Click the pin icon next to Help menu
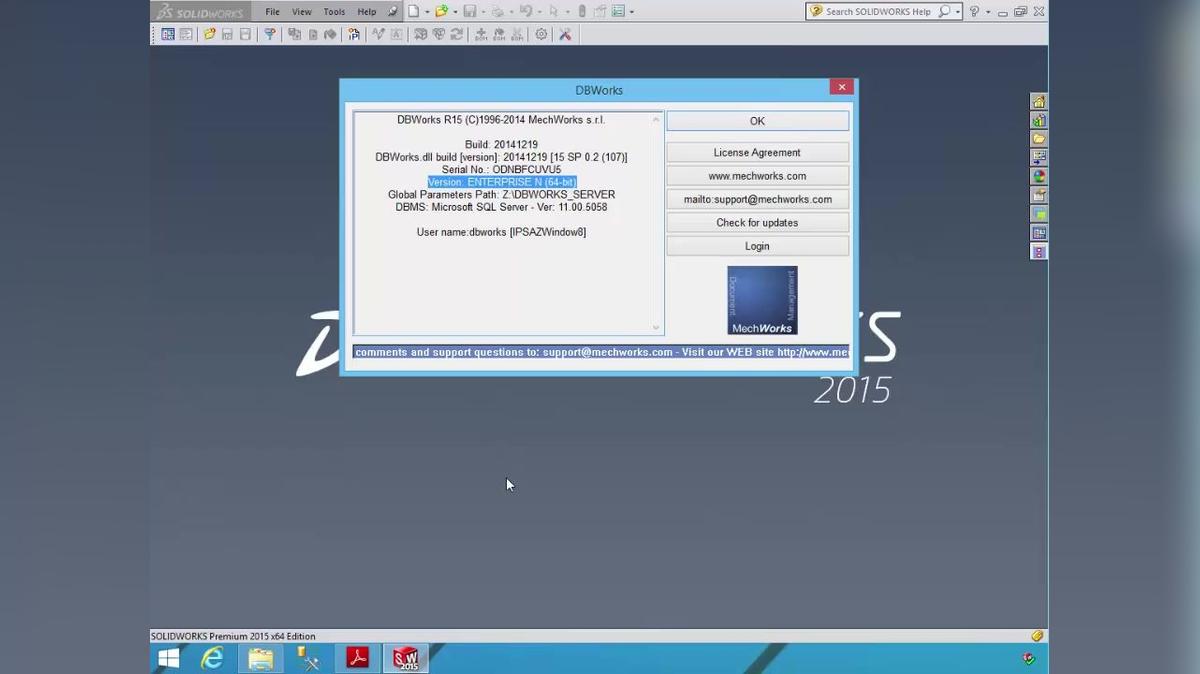Screen dimensions: 1200x674 coord(392,12)
